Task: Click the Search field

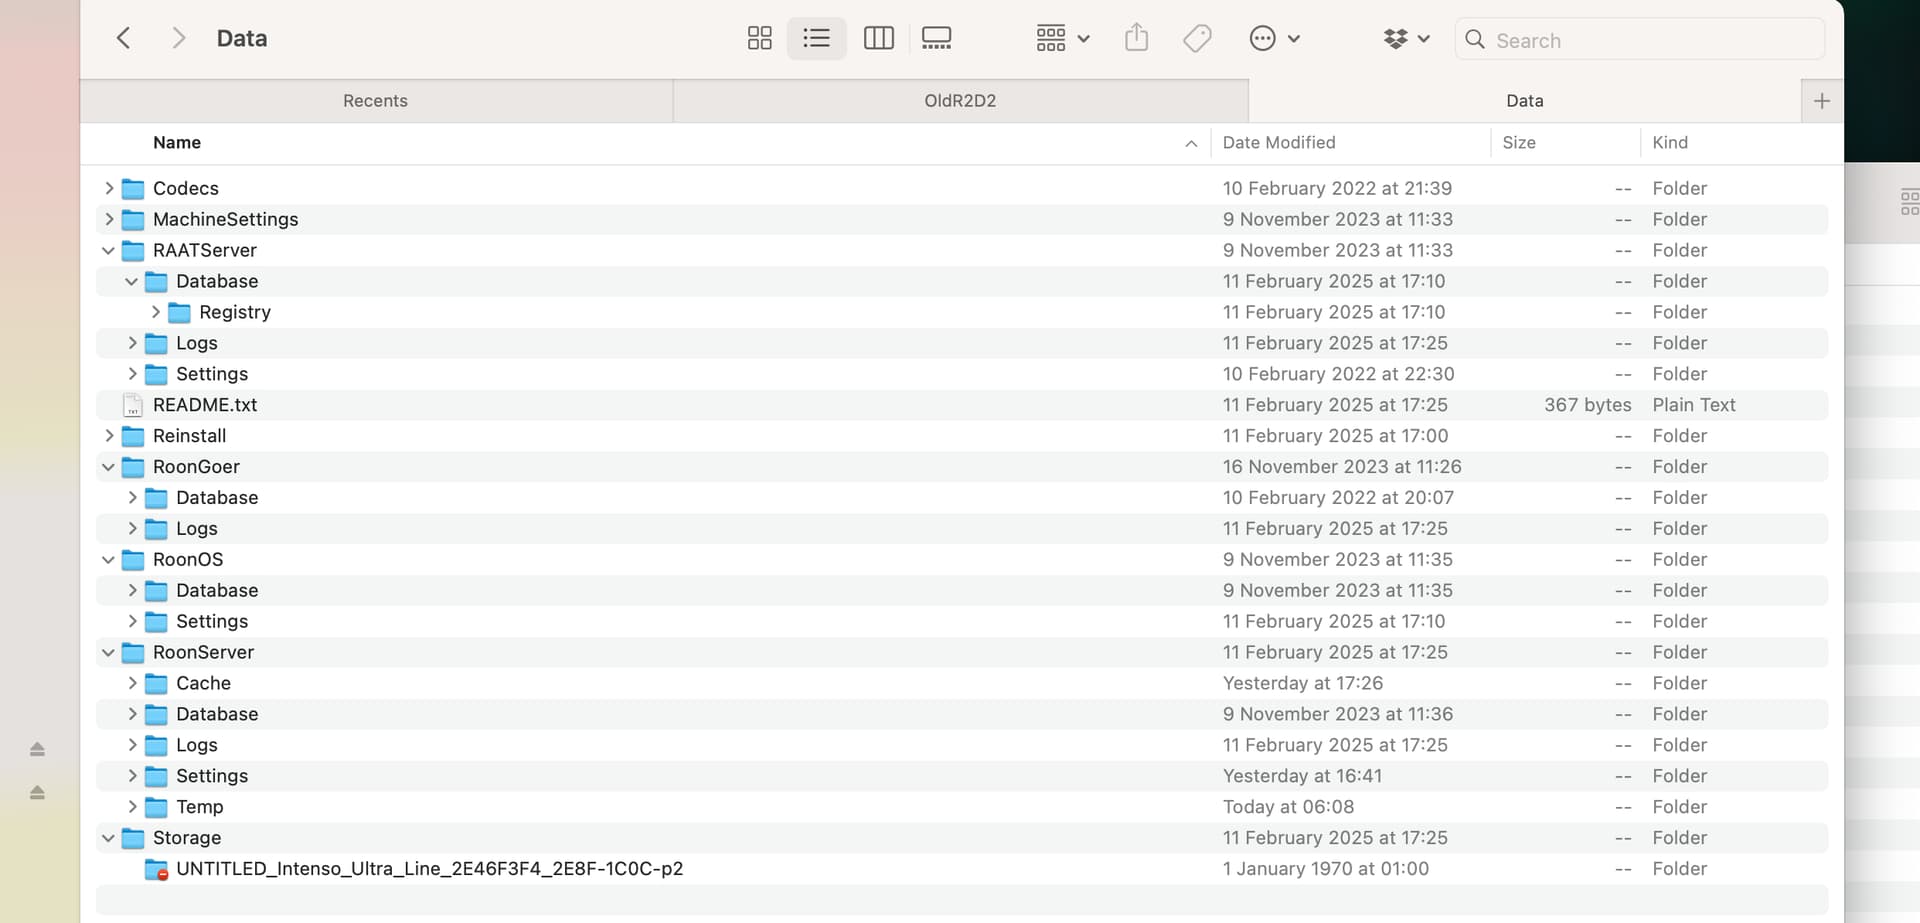Action: 1640,39
